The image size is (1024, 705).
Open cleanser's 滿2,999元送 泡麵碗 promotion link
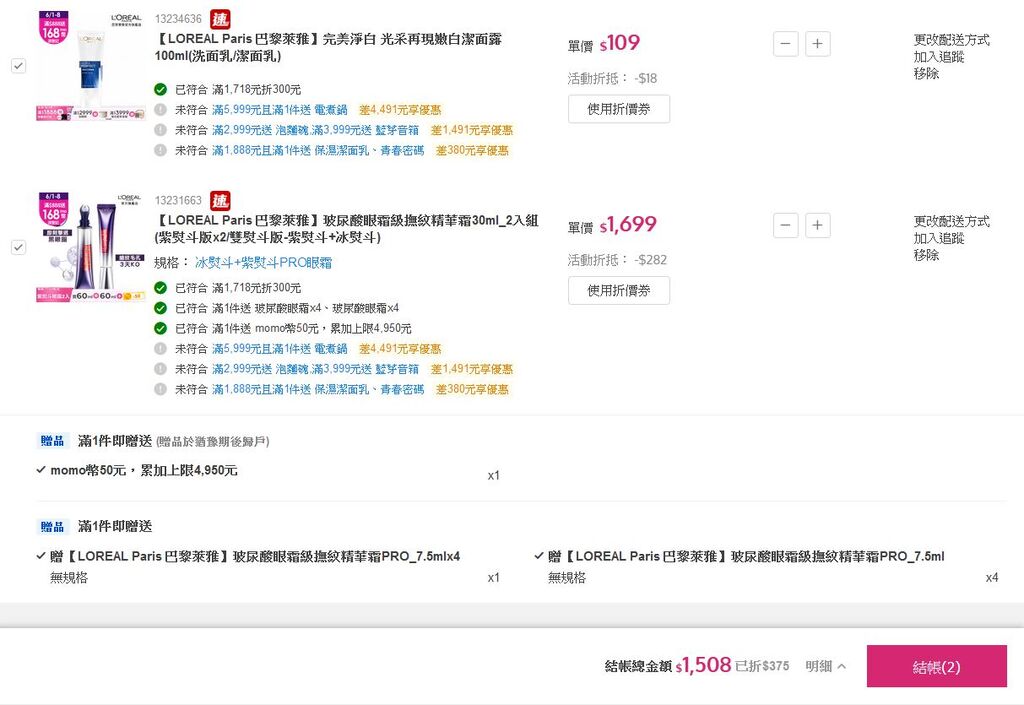coord(315,130)
